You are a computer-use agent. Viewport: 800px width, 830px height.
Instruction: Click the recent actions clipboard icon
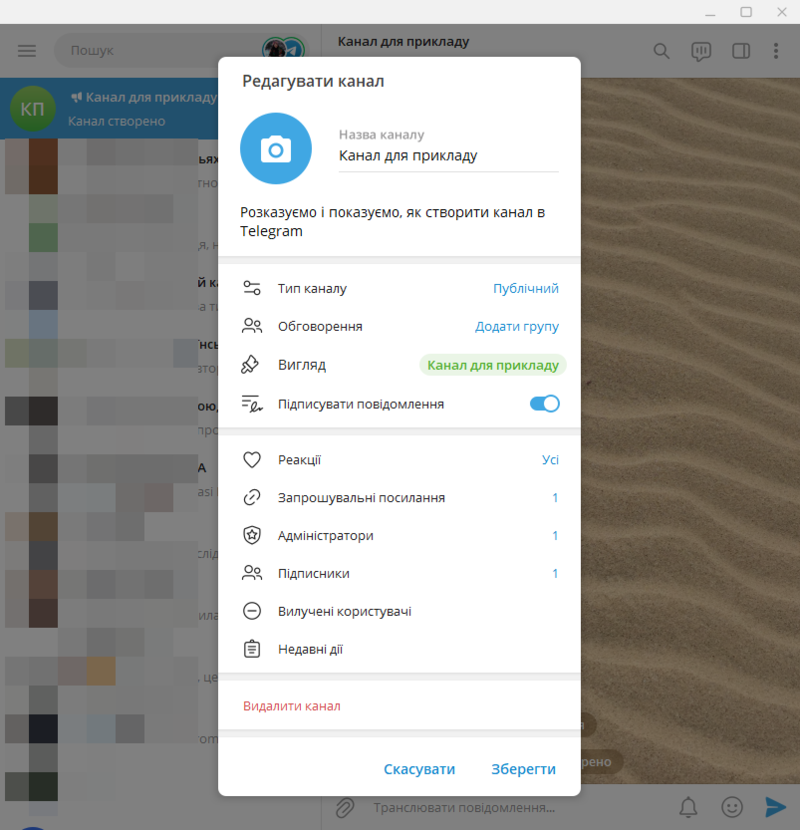(x=251, y=649)
